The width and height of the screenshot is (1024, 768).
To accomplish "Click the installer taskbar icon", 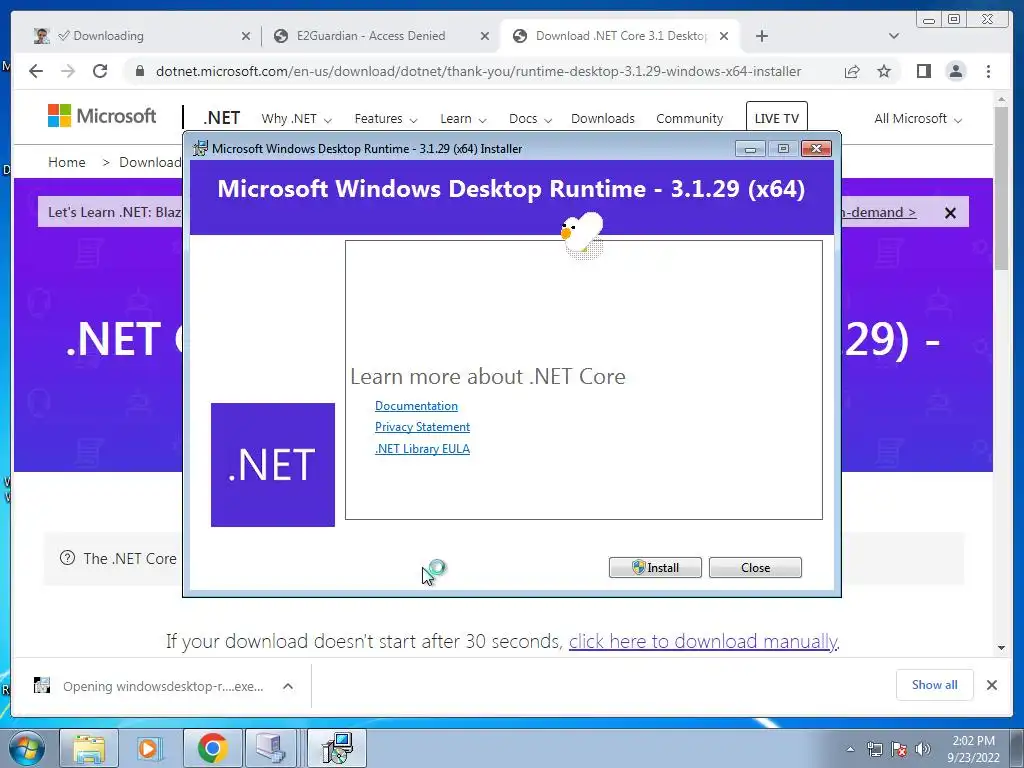I will [337, 748].
